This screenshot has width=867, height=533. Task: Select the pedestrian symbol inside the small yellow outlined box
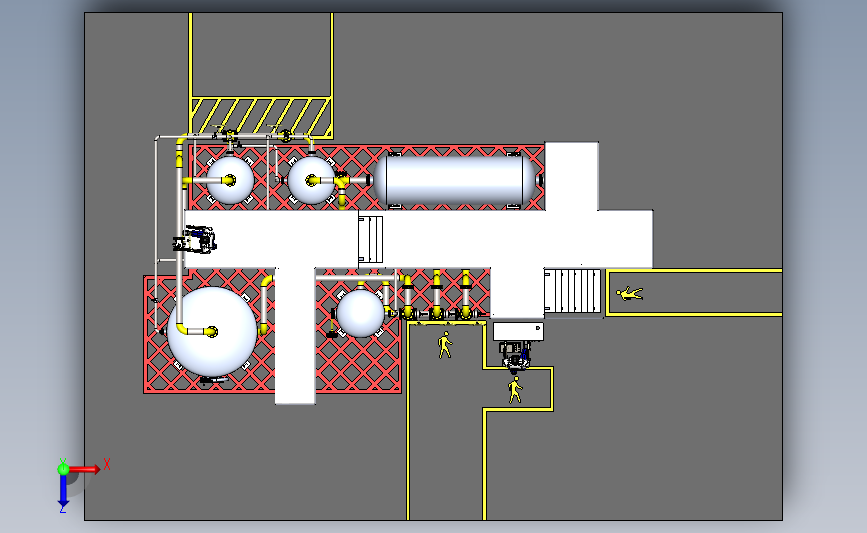coord(515,390)
